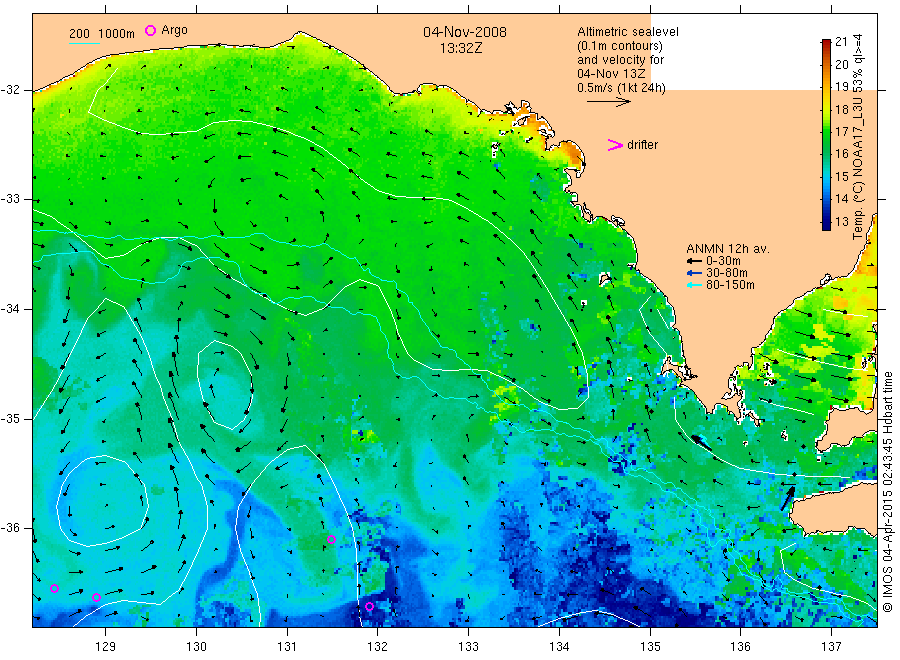The height and width of the screenshot is (660, 900).
Task: Click the colorbar tick label 19
Action: click(x=842, y=87)
